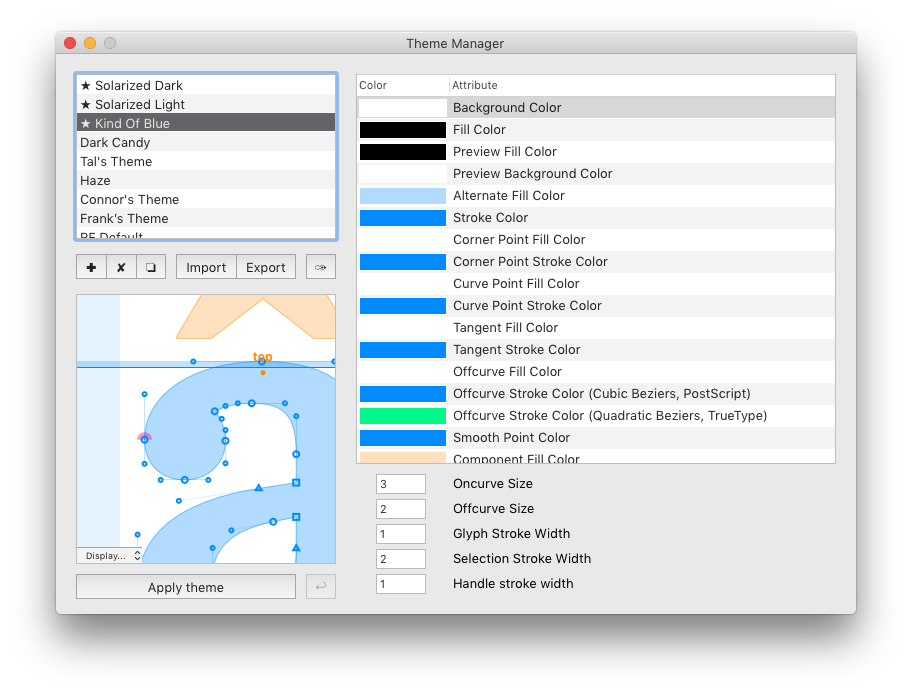Export the current theme

266,267
